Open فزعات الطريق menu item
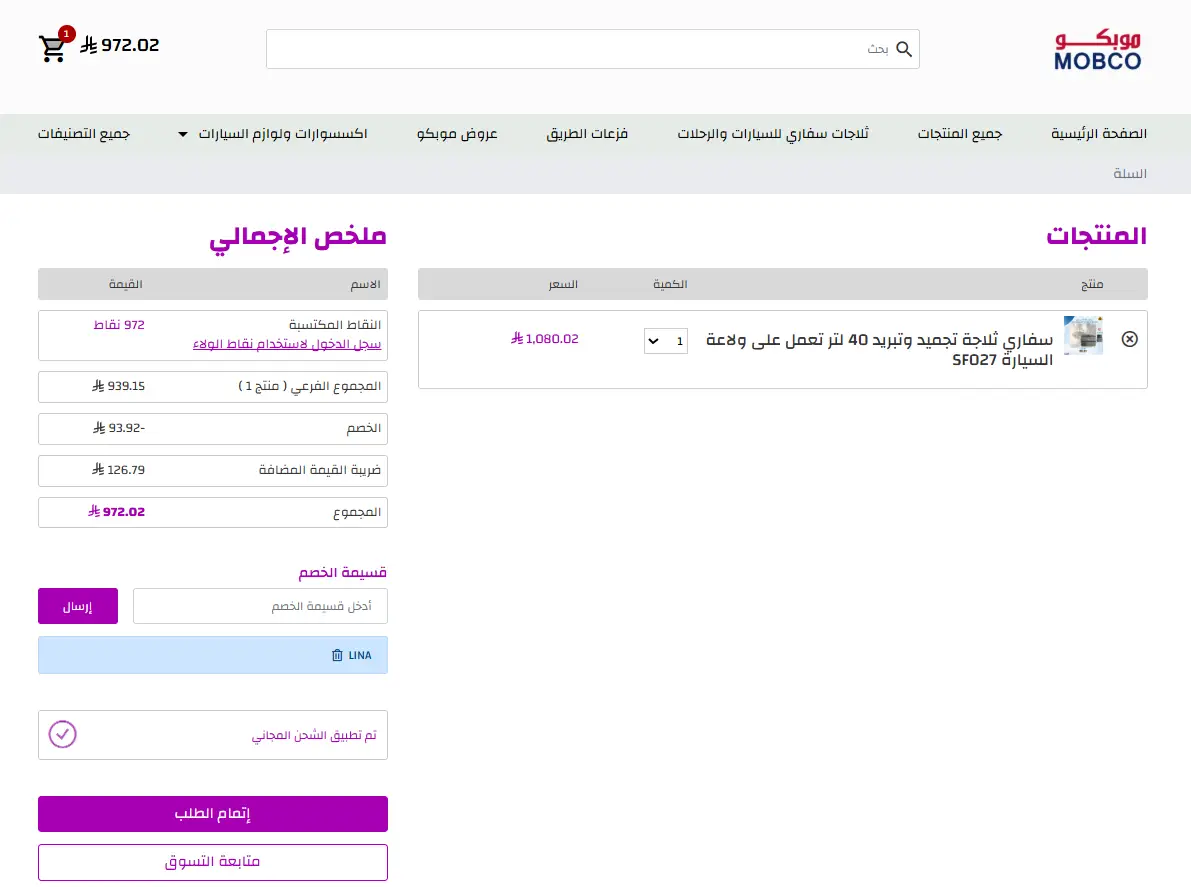 click(586, 134)
